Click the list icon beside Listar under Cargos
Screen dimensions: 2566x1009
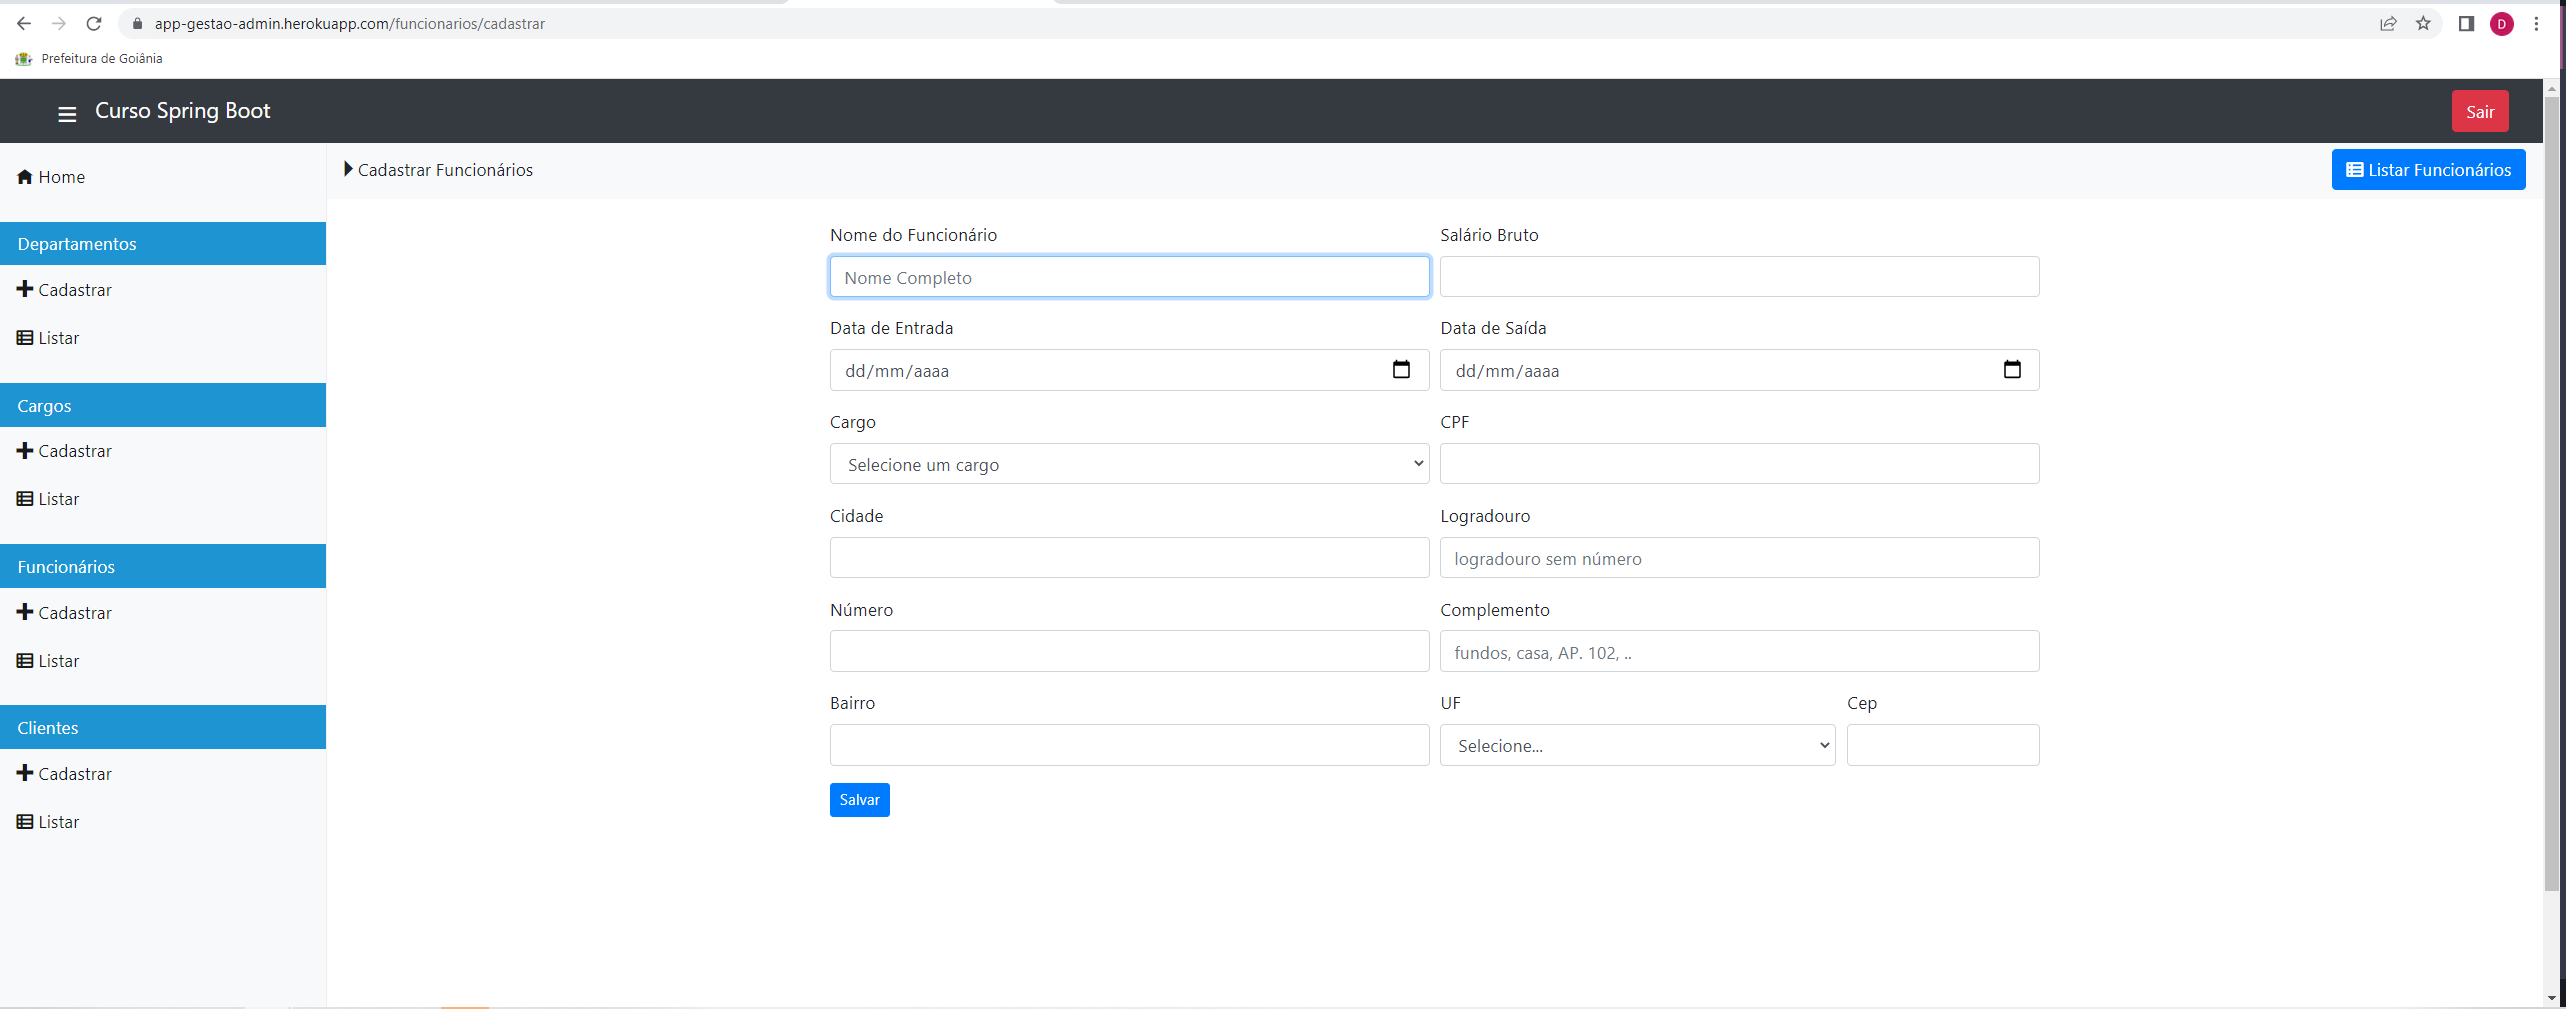(x=24, y=498)
